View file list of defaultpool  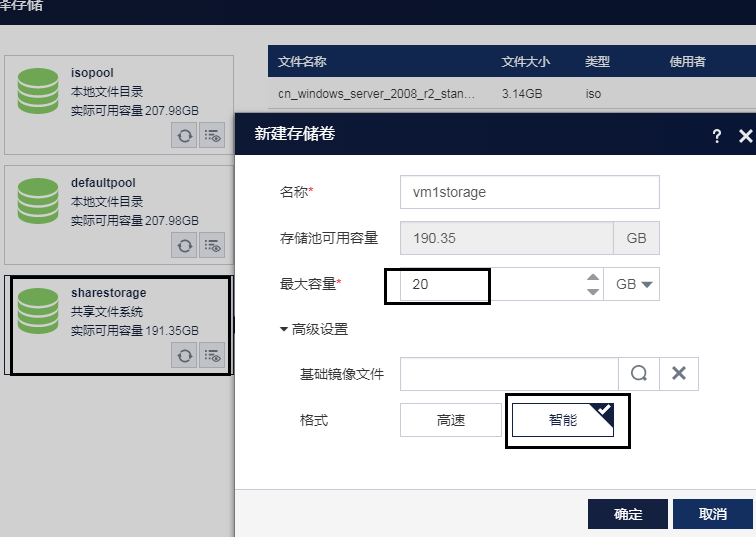coord(212,246)
